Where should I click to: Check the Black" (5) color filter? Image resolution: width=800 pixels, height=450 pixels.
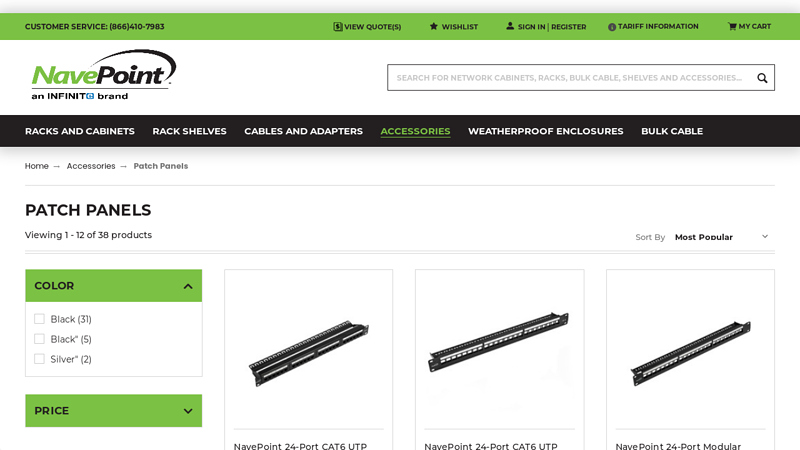[39, 339]
